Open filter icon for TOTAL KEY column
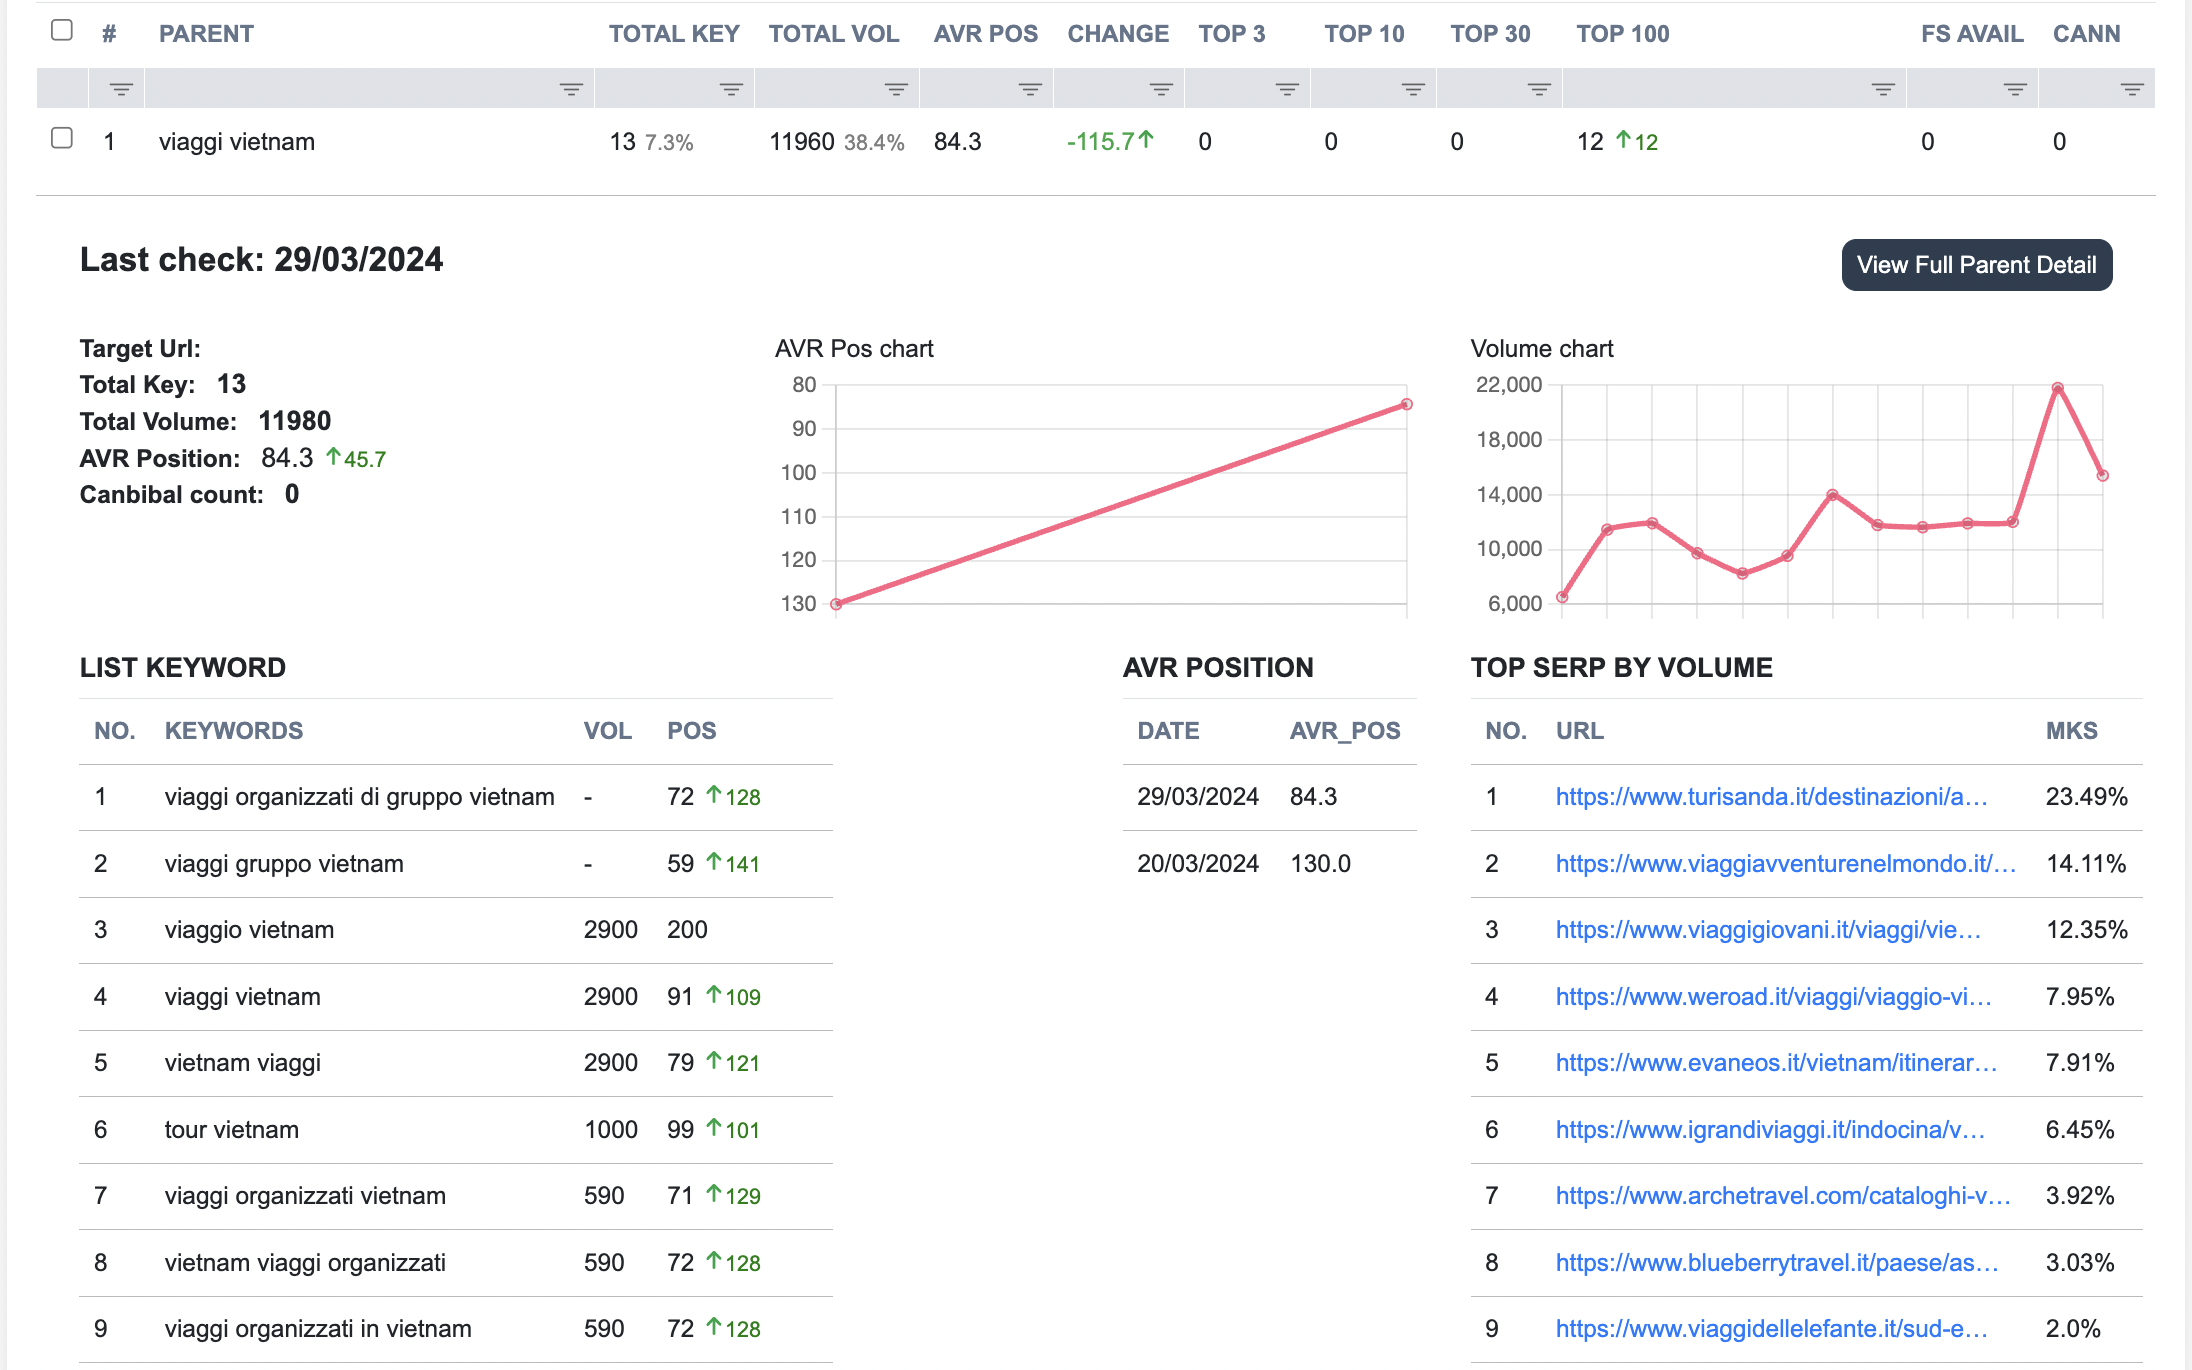Viewport: 2192px width, 1370px height. [x=731, y=89]
